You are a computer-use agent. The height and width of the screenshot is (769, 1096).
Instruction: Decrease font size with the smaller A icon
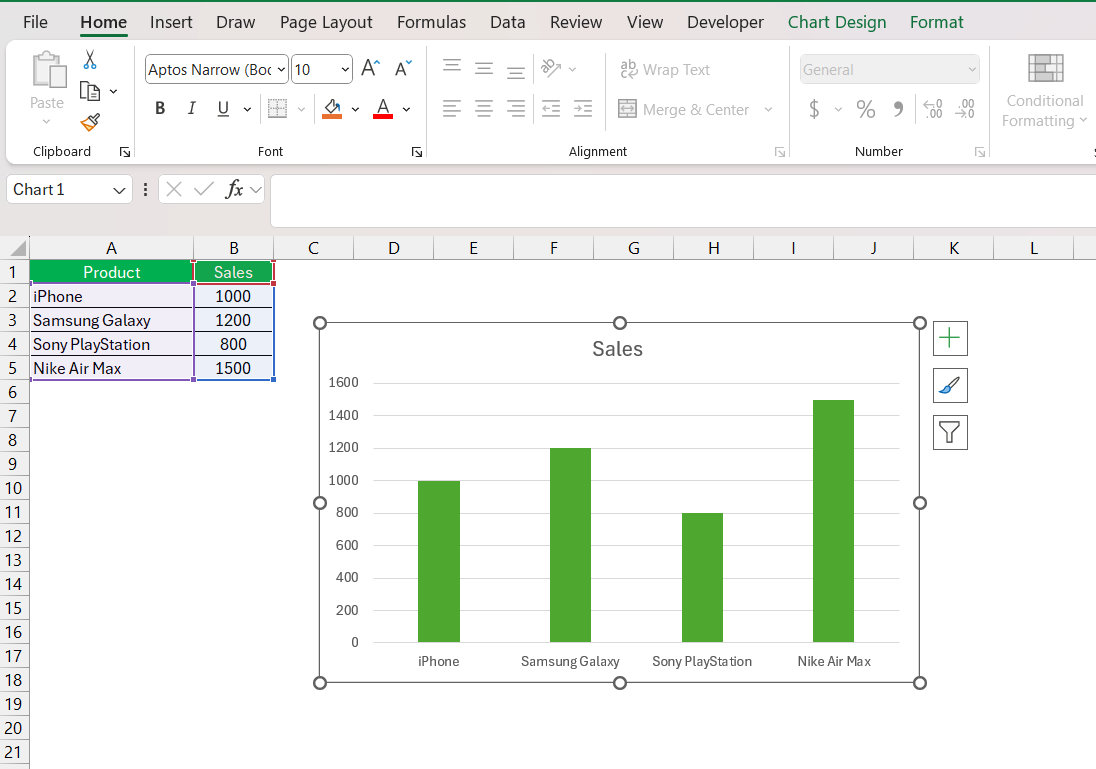pyautogui.click(x=403, y=69)
